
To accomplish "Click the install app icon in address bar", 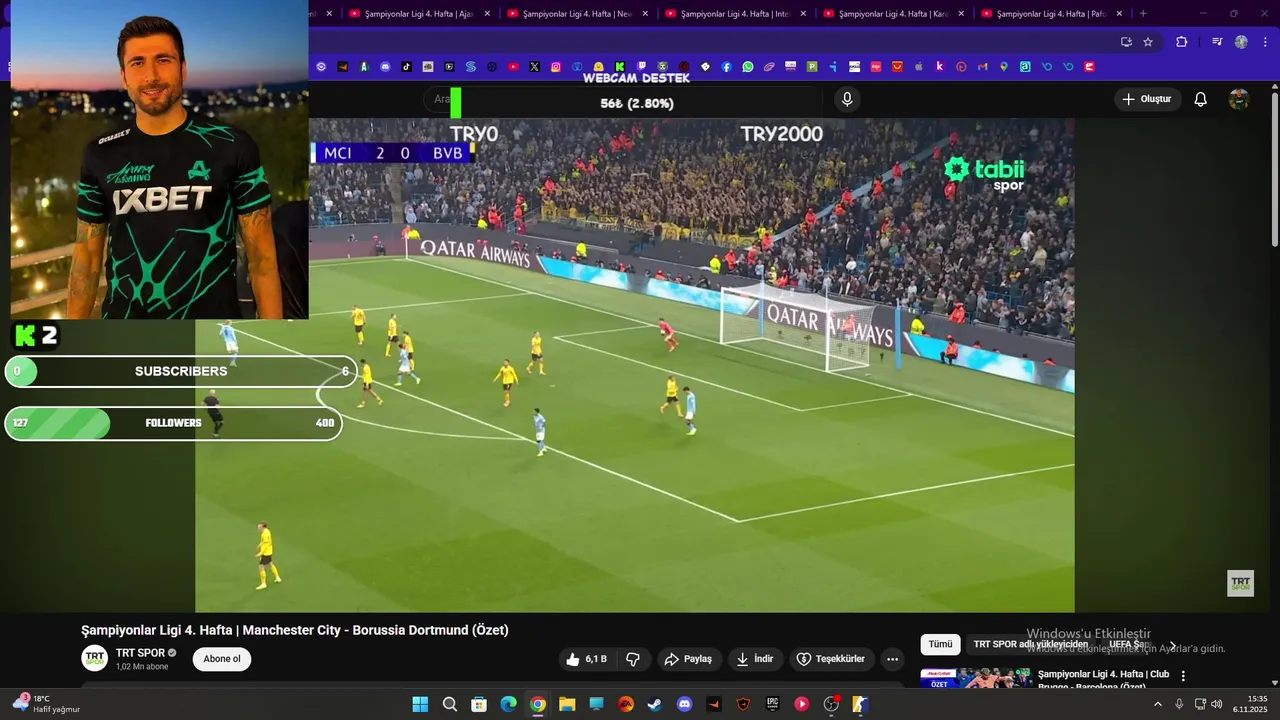I will [1126, 42].
